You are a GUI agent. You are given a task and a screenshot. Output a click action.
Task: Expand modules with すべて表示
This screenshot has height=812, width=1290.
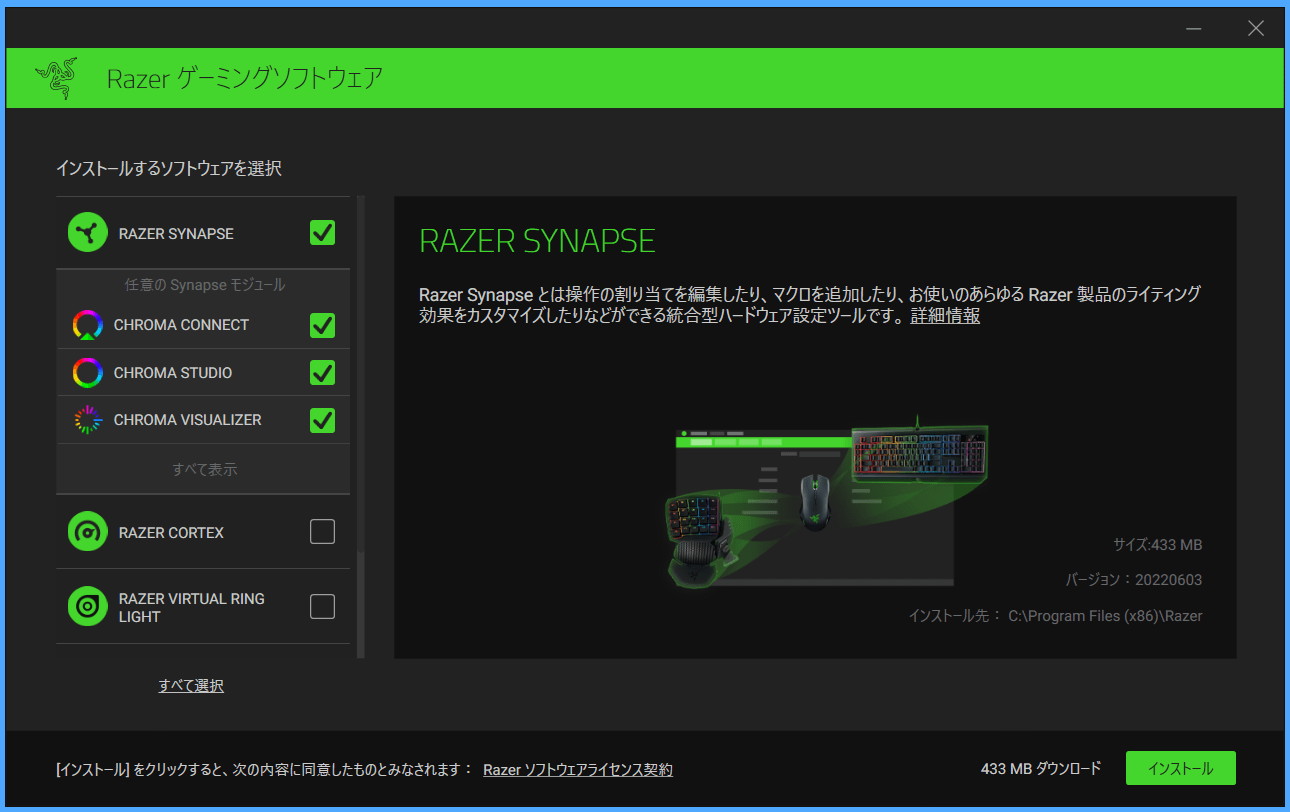pyautogui.click(x=204, y=469)
